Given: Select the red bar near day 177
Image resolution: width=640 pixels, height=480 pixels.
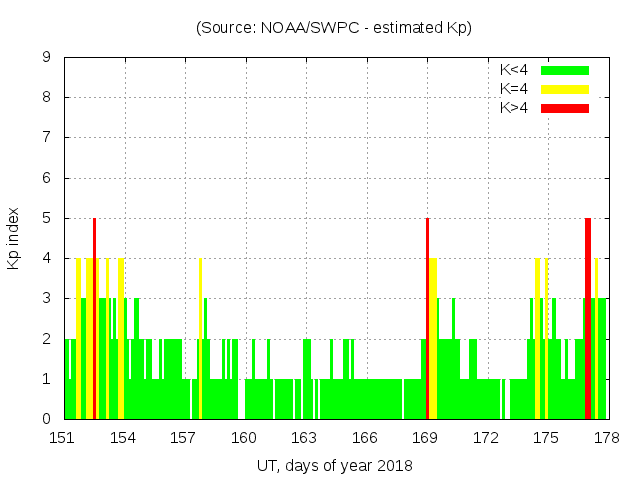Looking at the screenshot, I should (x=588, y=320).
